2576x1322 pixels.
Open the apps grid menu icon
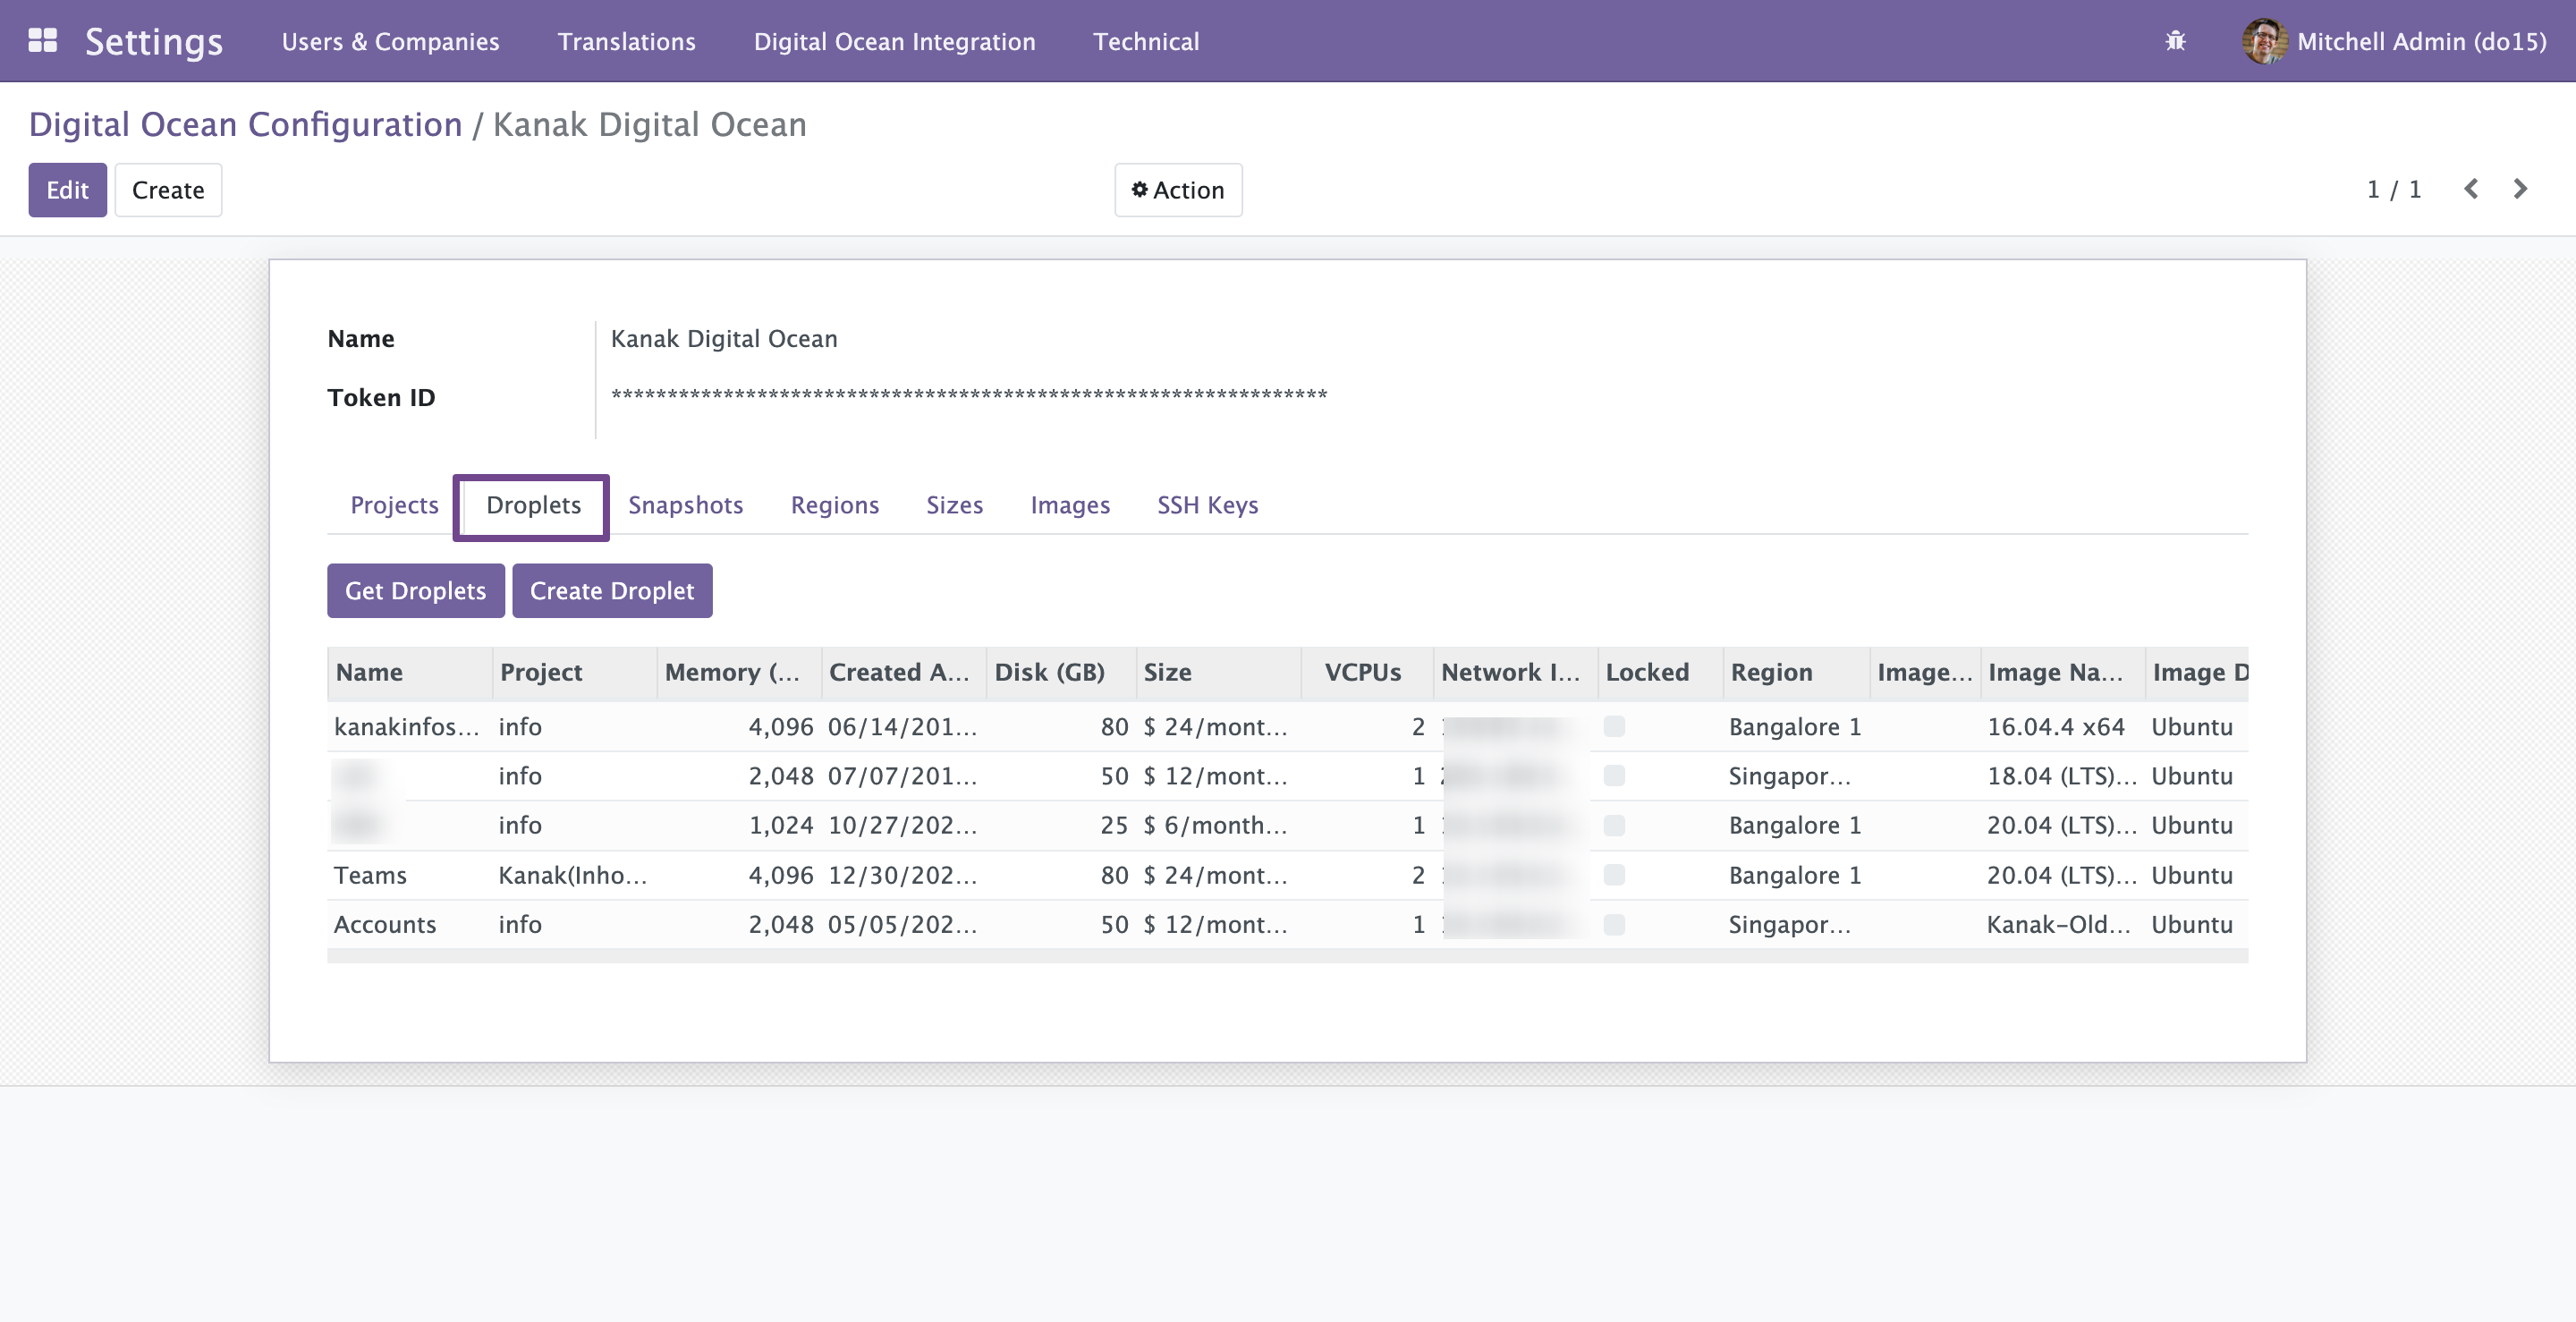pyautogui.click(x=42, y=40)
